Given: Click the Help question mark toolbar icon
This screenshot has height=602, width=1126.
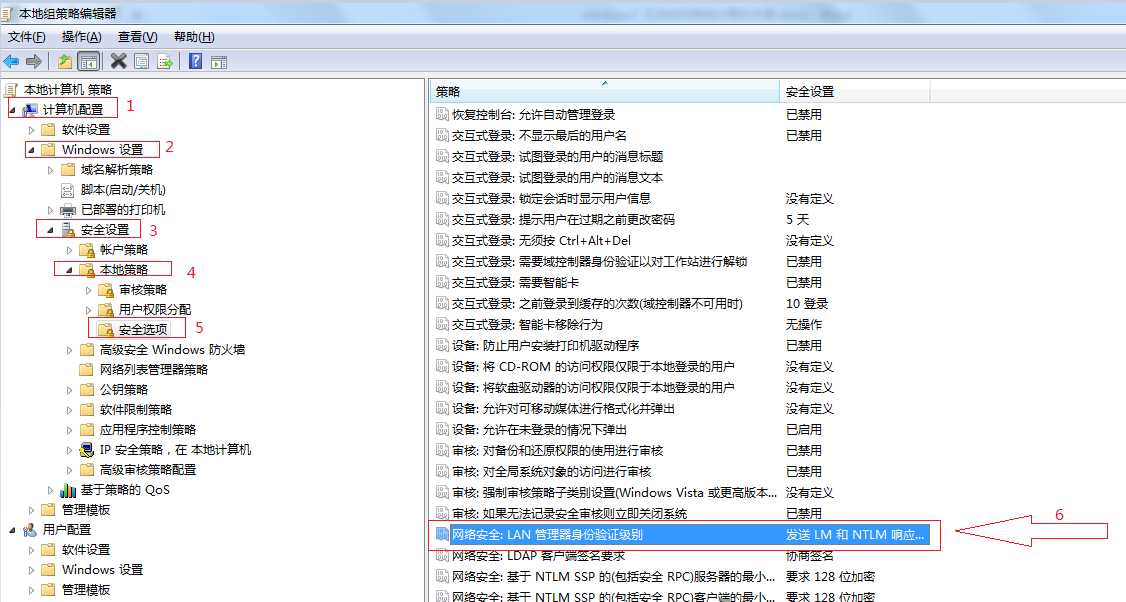Looking at the screenshot, I should coord(195,62).
